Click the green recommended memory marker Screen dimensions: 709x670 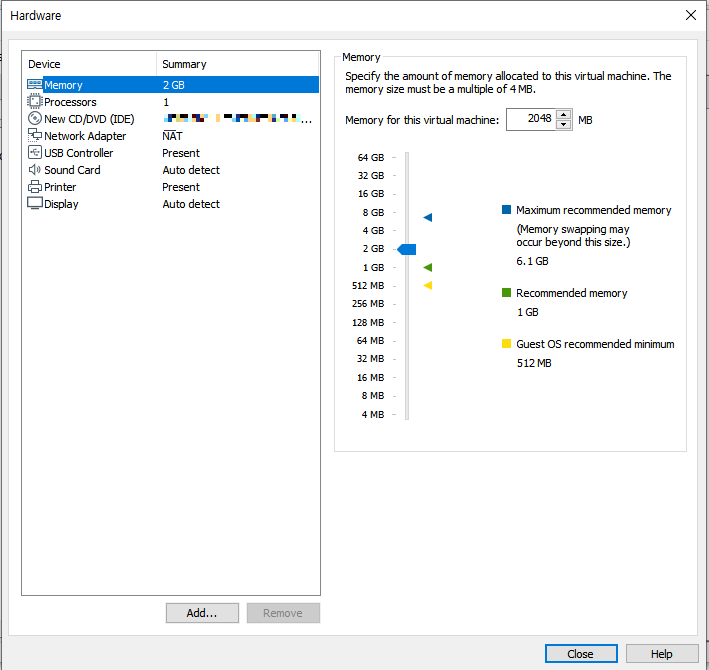428,268
